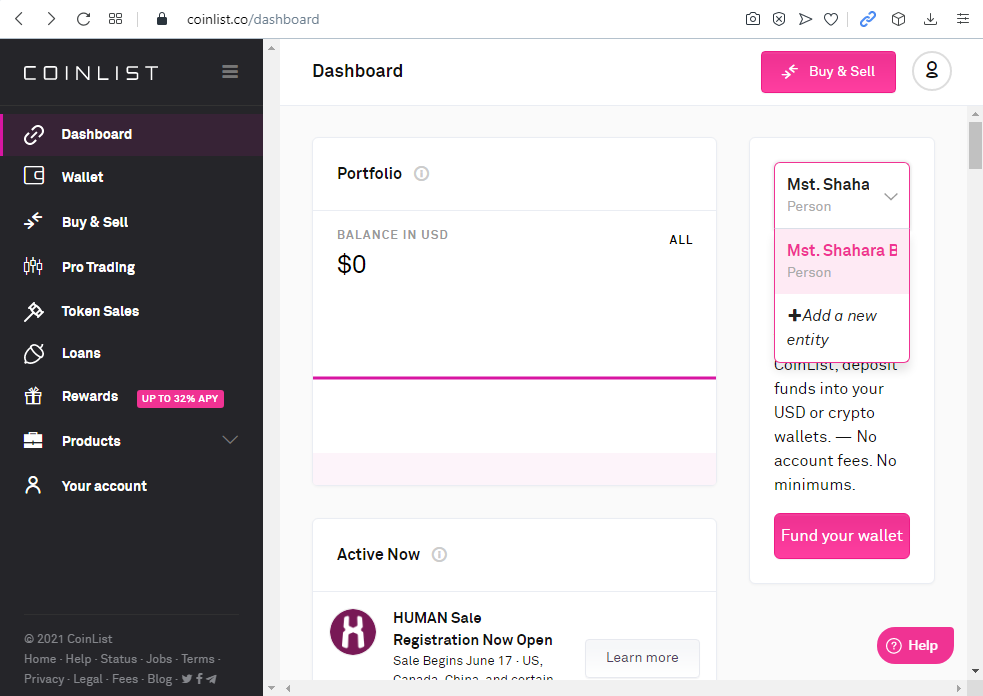983x696 pixels.
Task: Go to Pro Trading in sidebar
Action: point(98,267)
